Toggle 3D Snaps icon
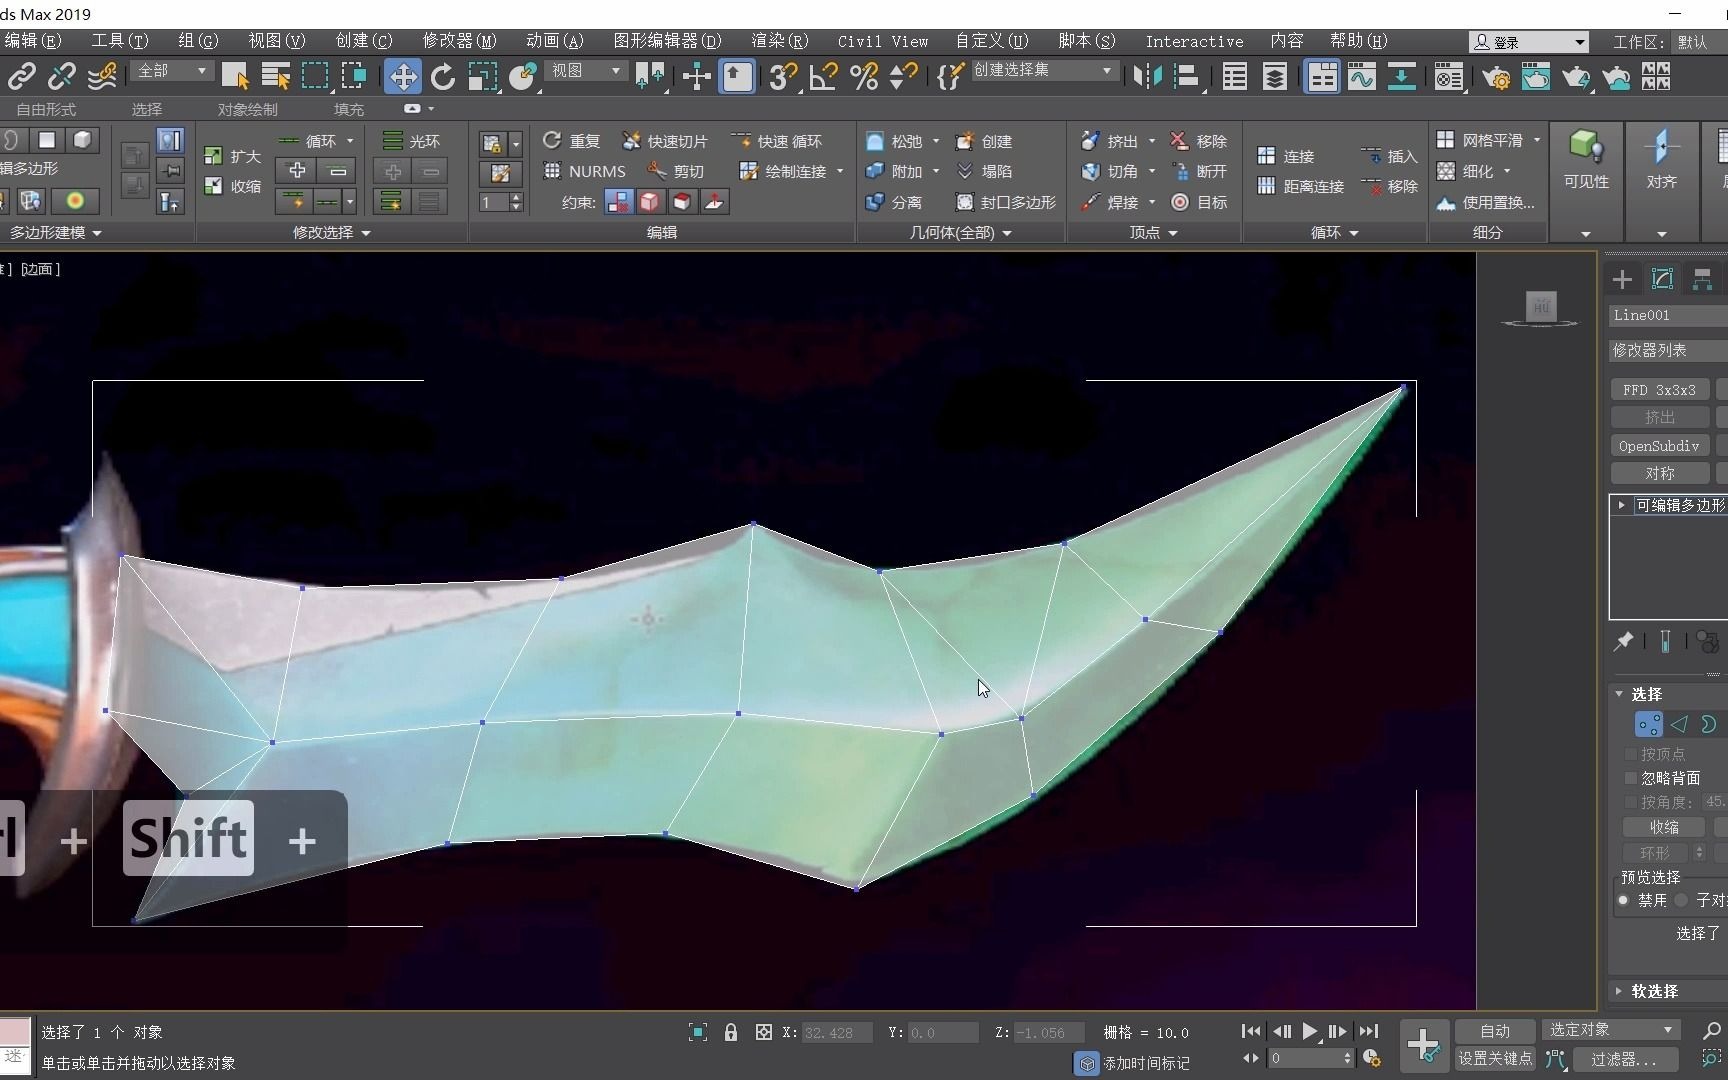Viewport: 1728px width, 1080px height. point(783,77)
